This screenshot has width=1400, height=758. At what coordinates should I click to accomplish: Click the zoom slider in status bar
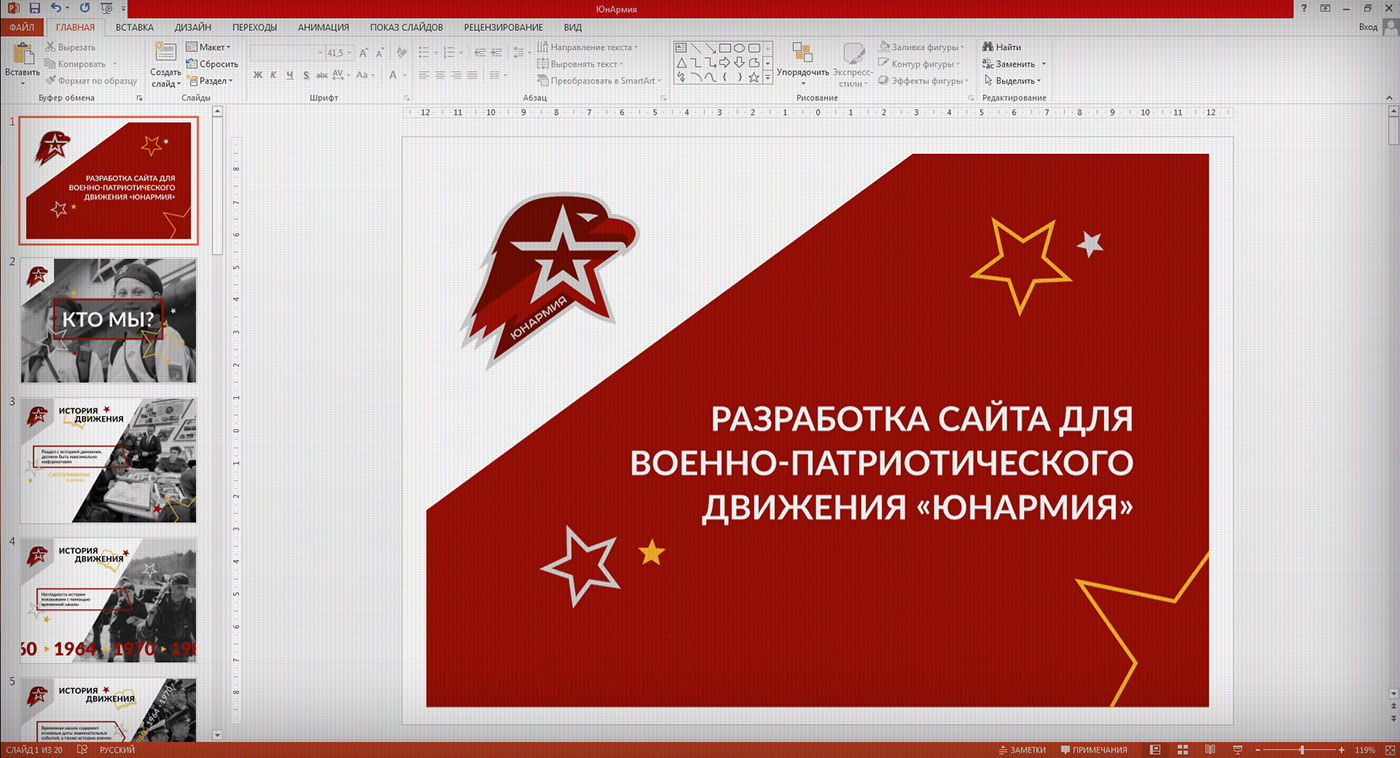1302,749
